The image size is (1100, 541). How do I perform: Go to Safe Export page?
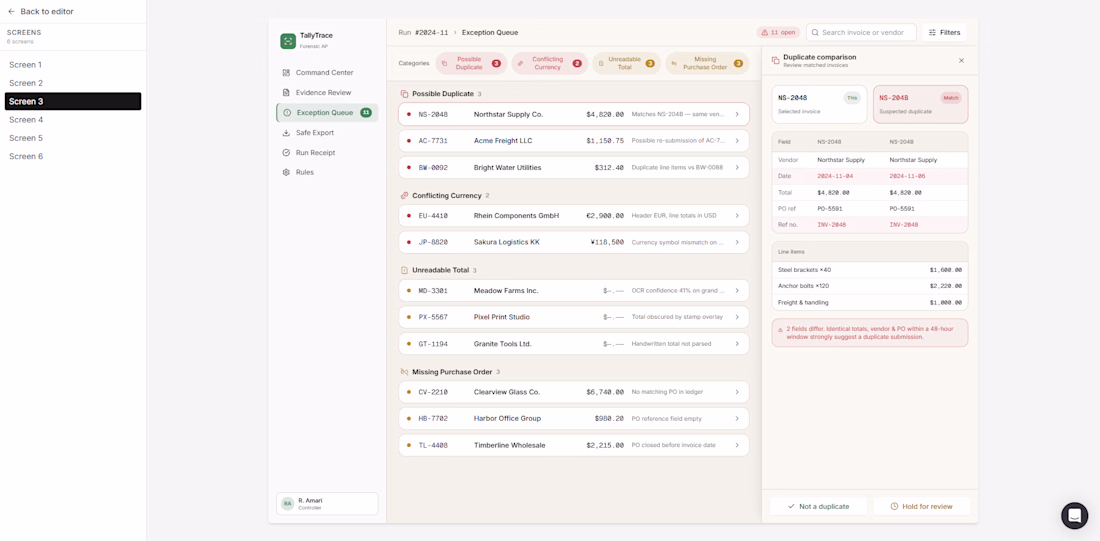[x=327, y=133]
